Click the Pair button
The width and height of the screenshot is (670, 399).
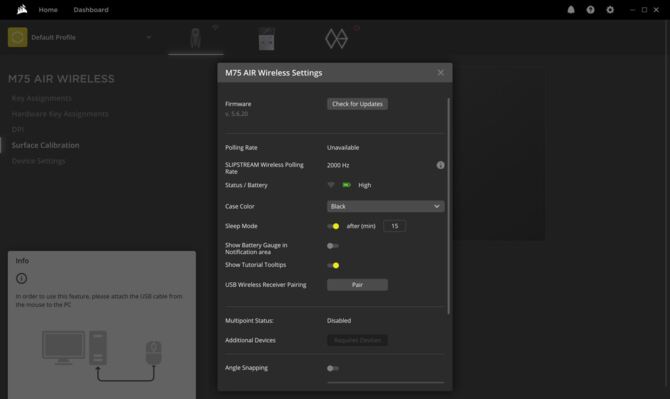tap(357, 285)
